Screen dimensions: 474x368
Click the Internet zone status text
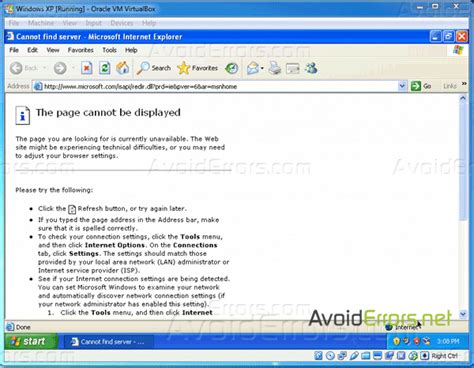pyautogui.click(x=406, y=327)
